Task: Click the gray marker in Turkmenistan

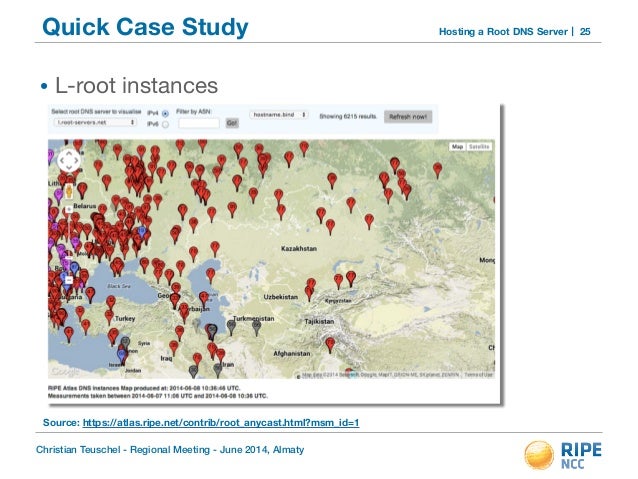Action: coord(257,324)
